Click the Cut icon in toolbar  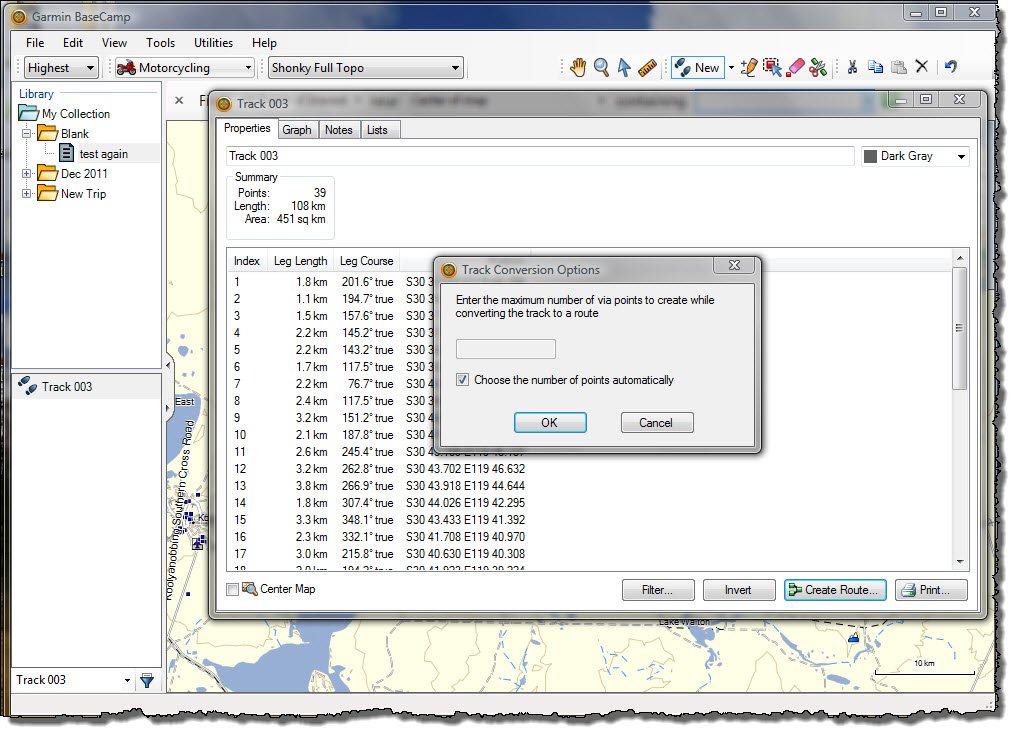[x=852, y=67]
